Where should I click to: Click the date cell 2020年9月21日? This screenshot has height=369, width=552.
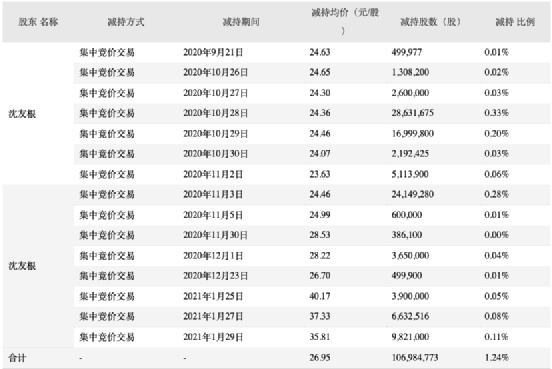click(x=213, y=52)
